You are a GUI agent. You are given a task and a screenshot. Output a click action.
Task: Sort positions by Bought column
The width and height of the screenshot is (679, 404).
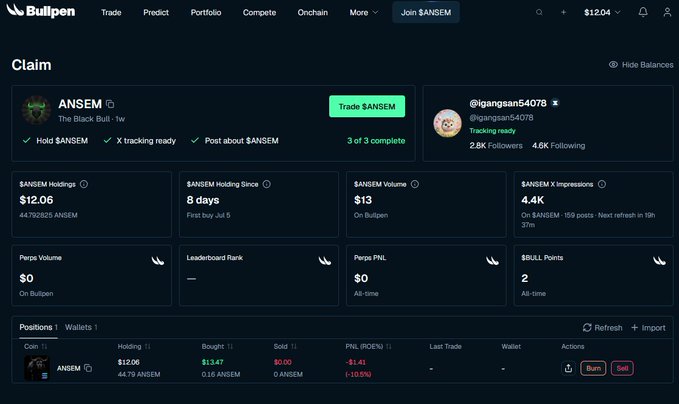pyautogui.click(x=217, y=346)
